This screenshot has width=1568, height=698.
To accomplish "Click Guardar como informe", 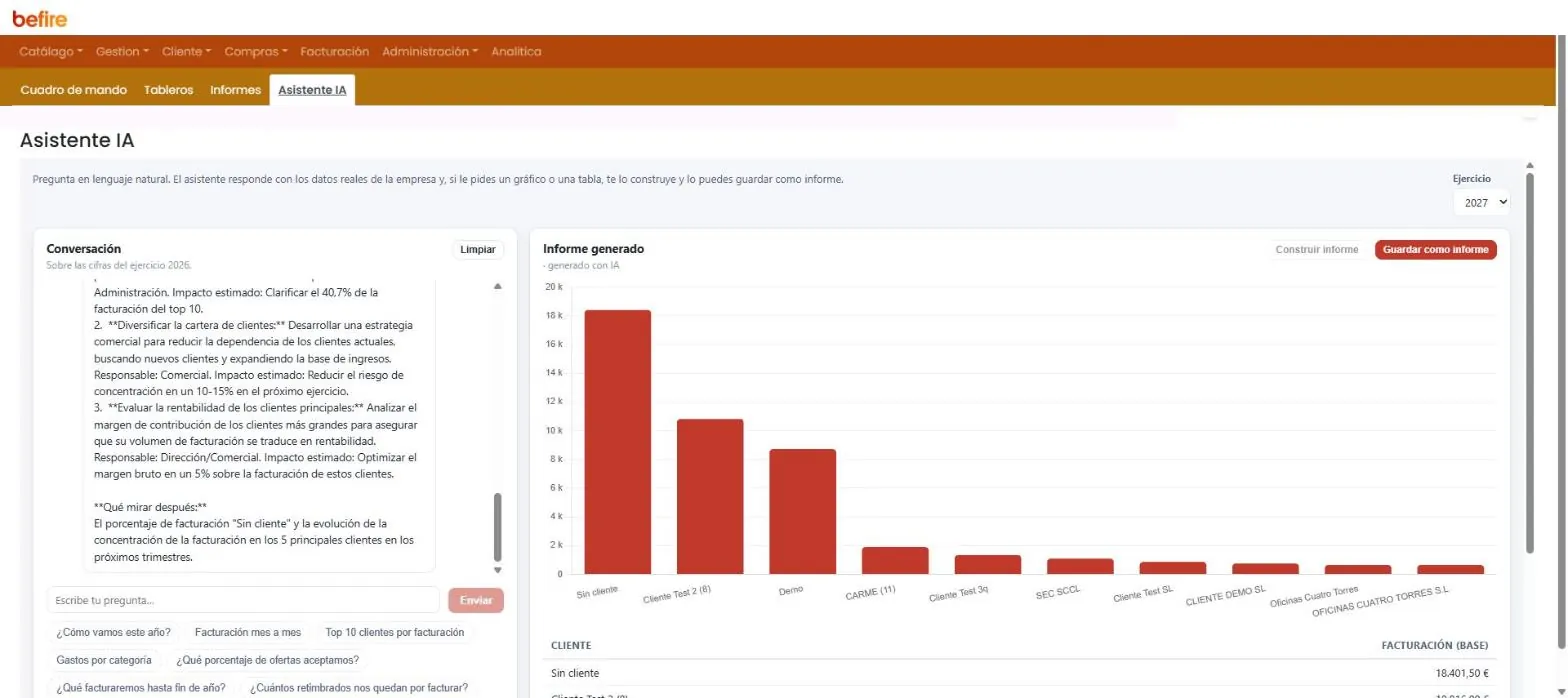I will click(1436, 249).
